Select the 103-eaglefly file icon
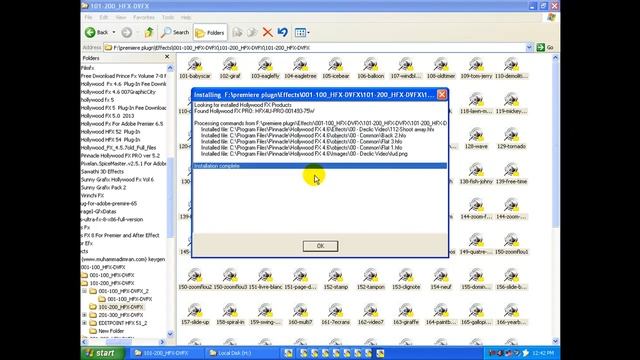 265,68
